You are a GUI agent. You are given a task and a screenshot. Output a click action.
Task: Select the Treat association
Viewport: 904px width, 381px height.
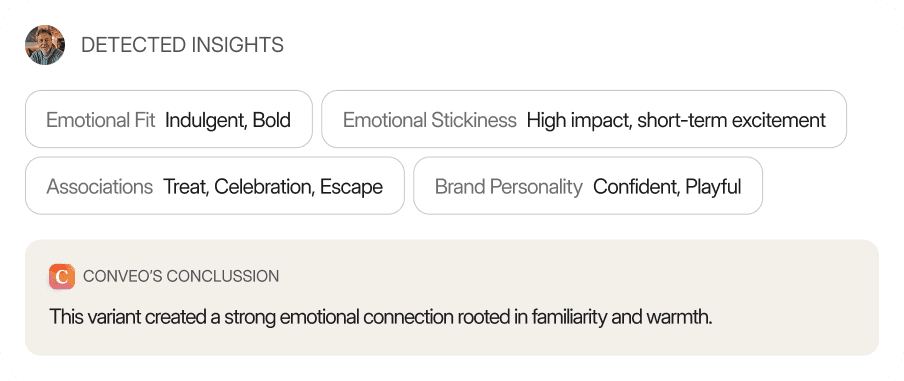[186, 187]
